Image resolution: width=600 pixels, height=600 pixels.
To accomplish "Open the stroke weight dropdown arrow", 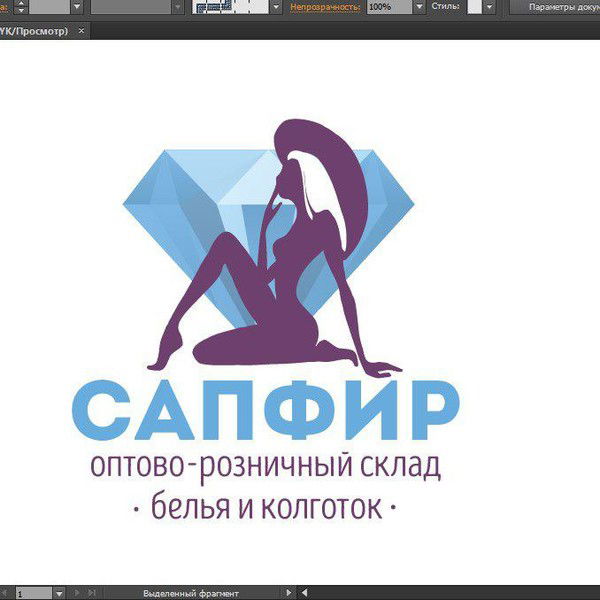I will pos(77,7).
